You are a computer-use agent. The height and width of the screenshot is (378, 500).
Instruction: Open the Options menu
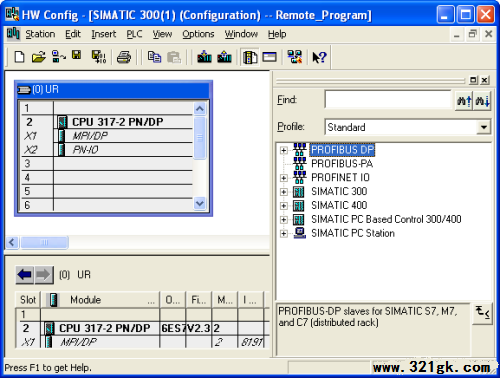click(x=198, y=34)
